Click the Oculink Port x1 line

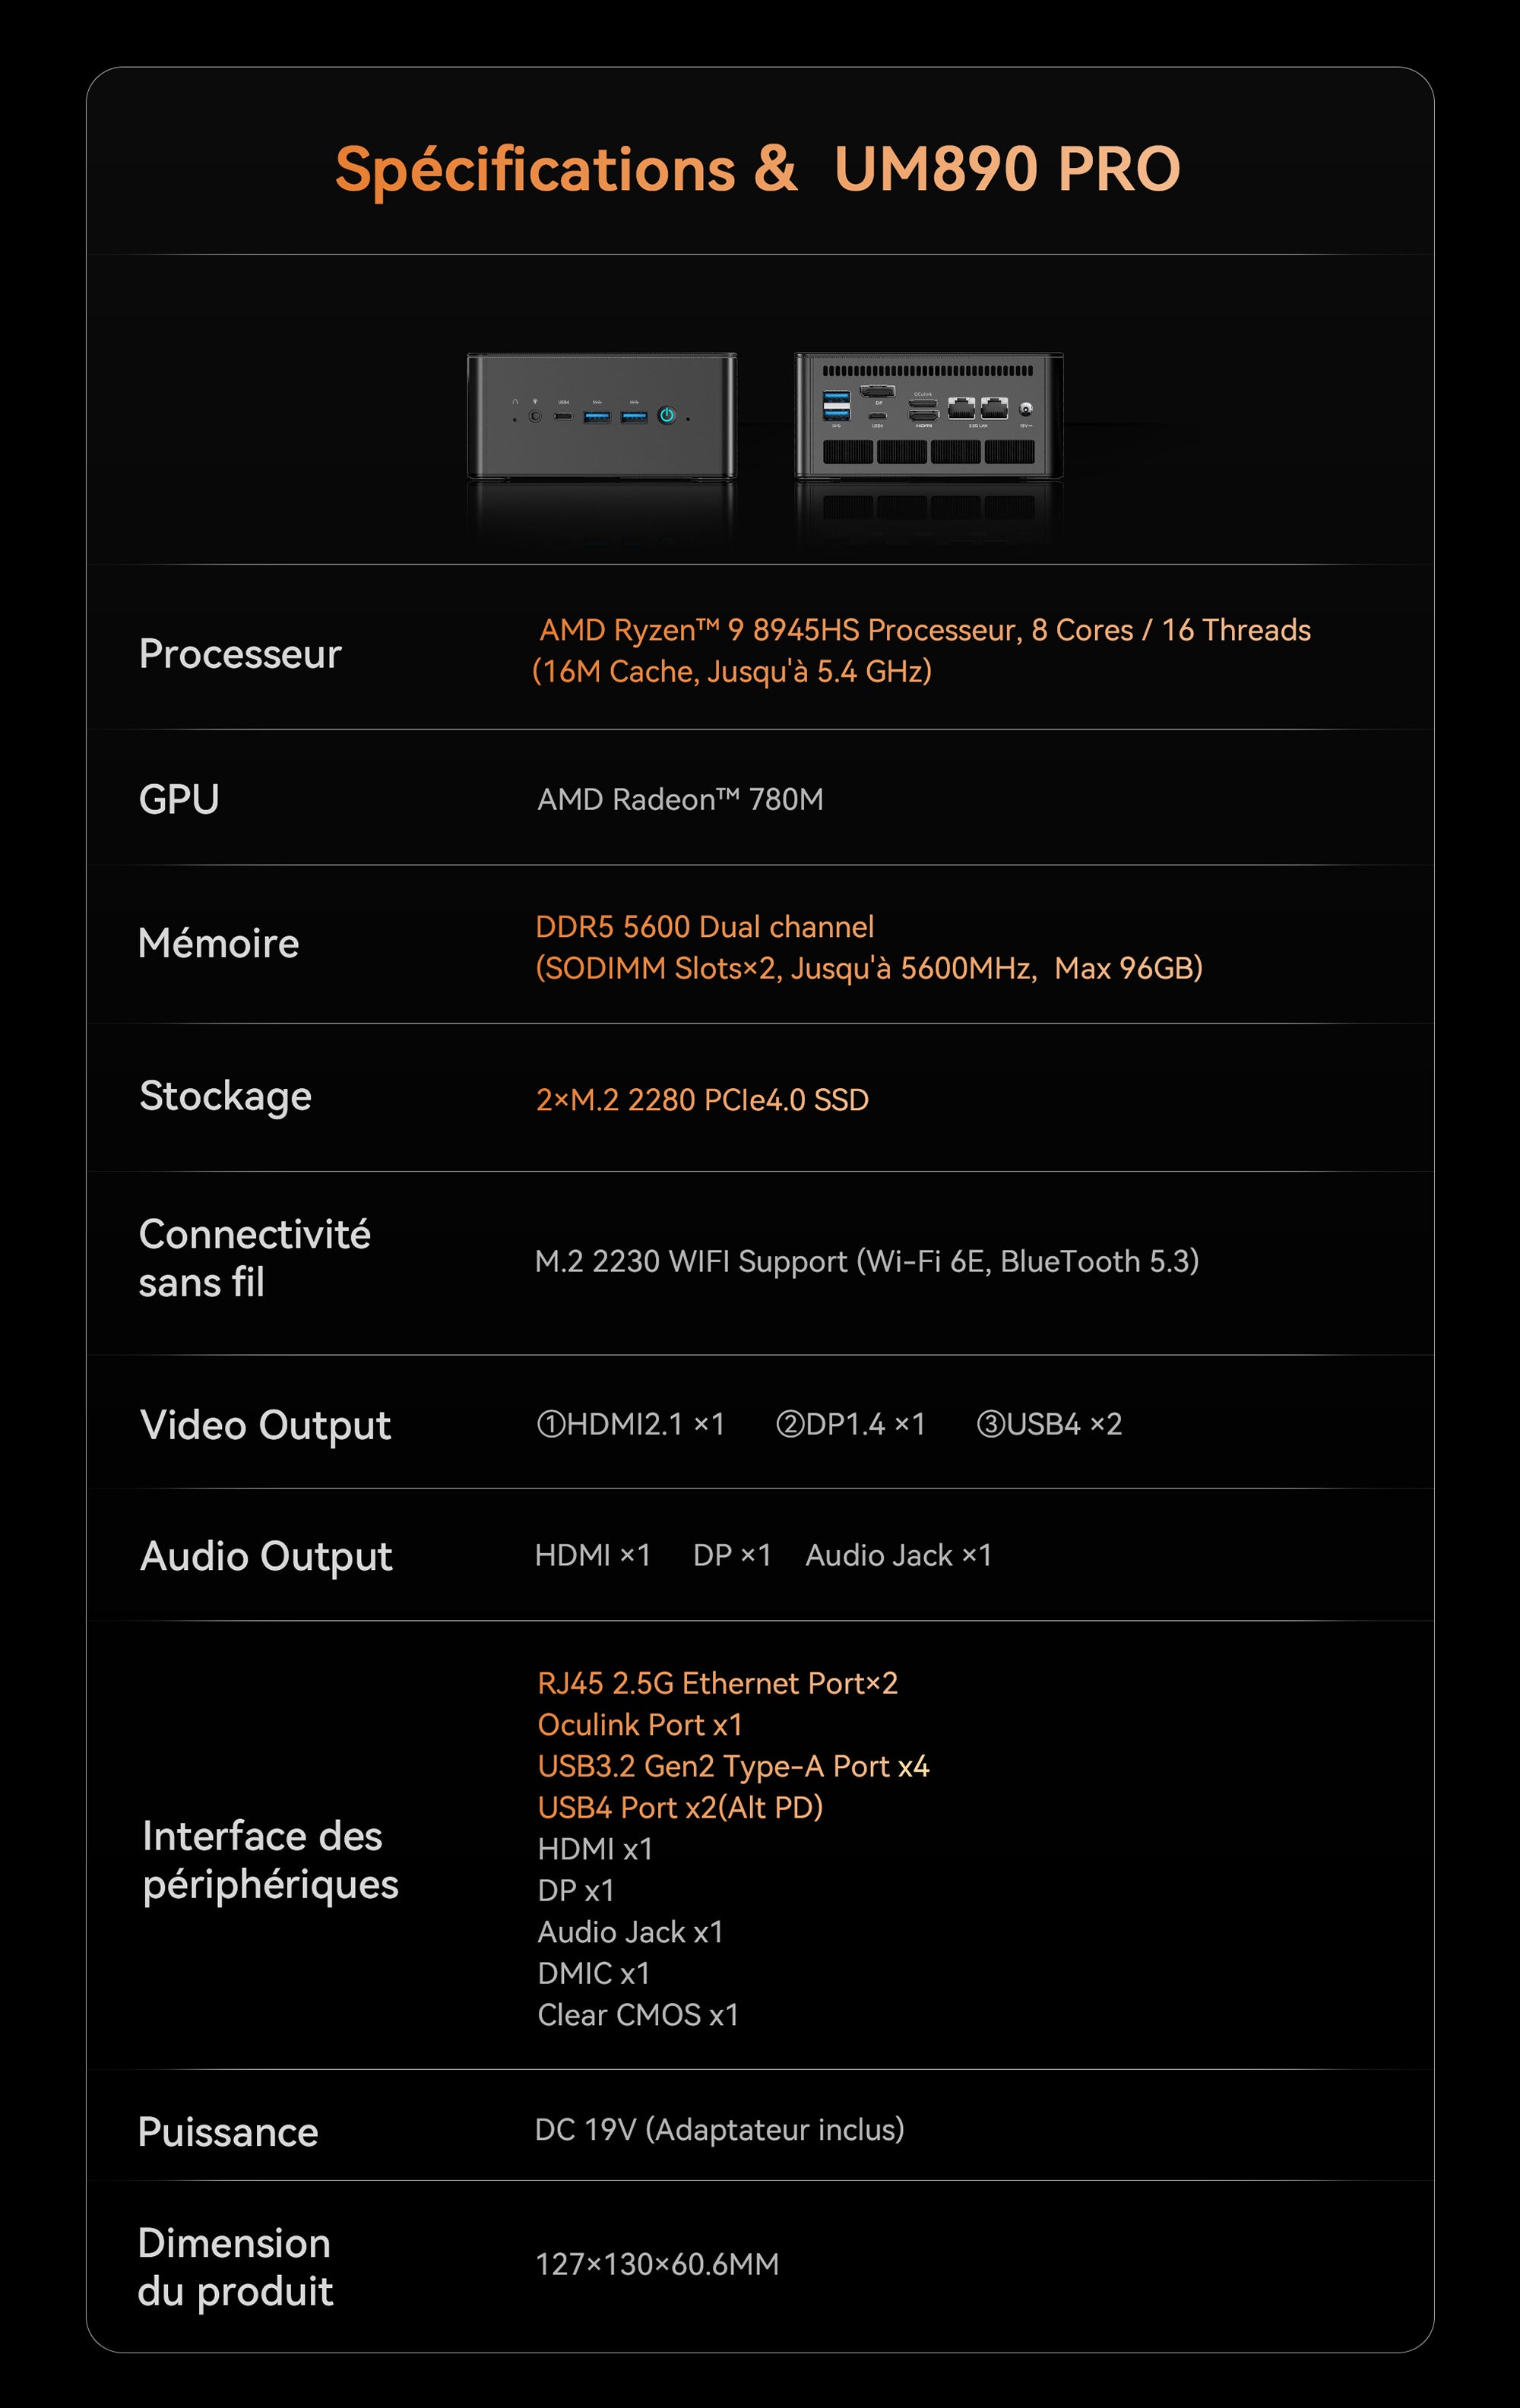(x=640, y=1724)
